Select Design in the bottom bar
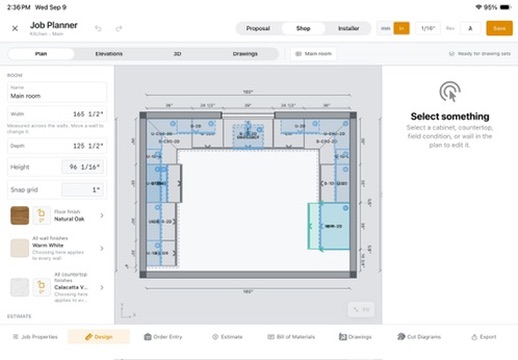Viewport: 518px width, 360px height. pyautogui.click(x=99, y=337)
